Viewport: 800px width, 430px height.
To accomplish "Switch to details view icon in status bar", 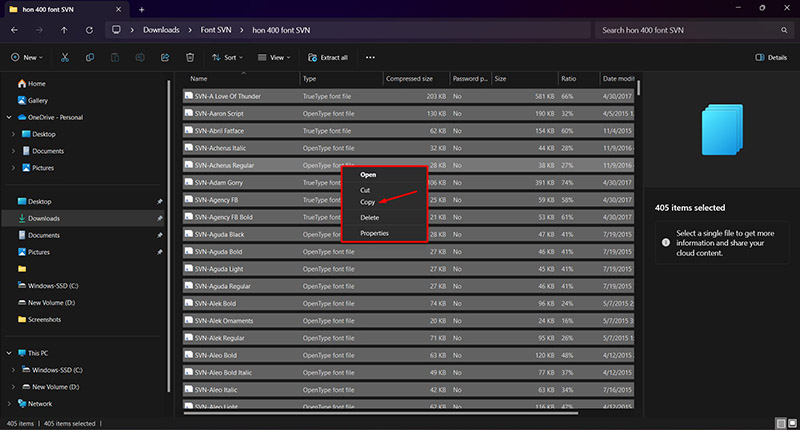I will pyautogui.click(x=781, y=423).
